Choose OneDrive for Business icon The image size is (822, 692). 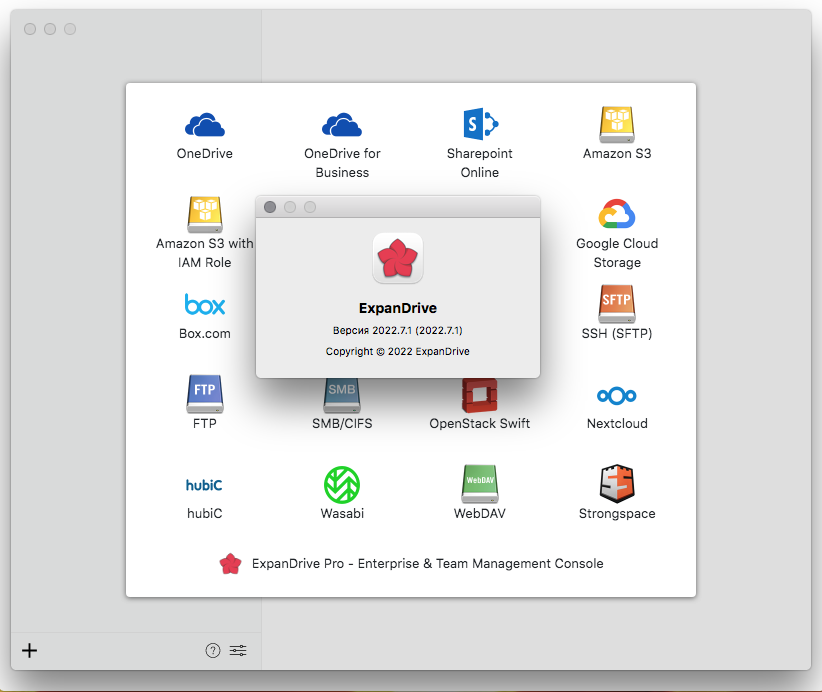342,125
